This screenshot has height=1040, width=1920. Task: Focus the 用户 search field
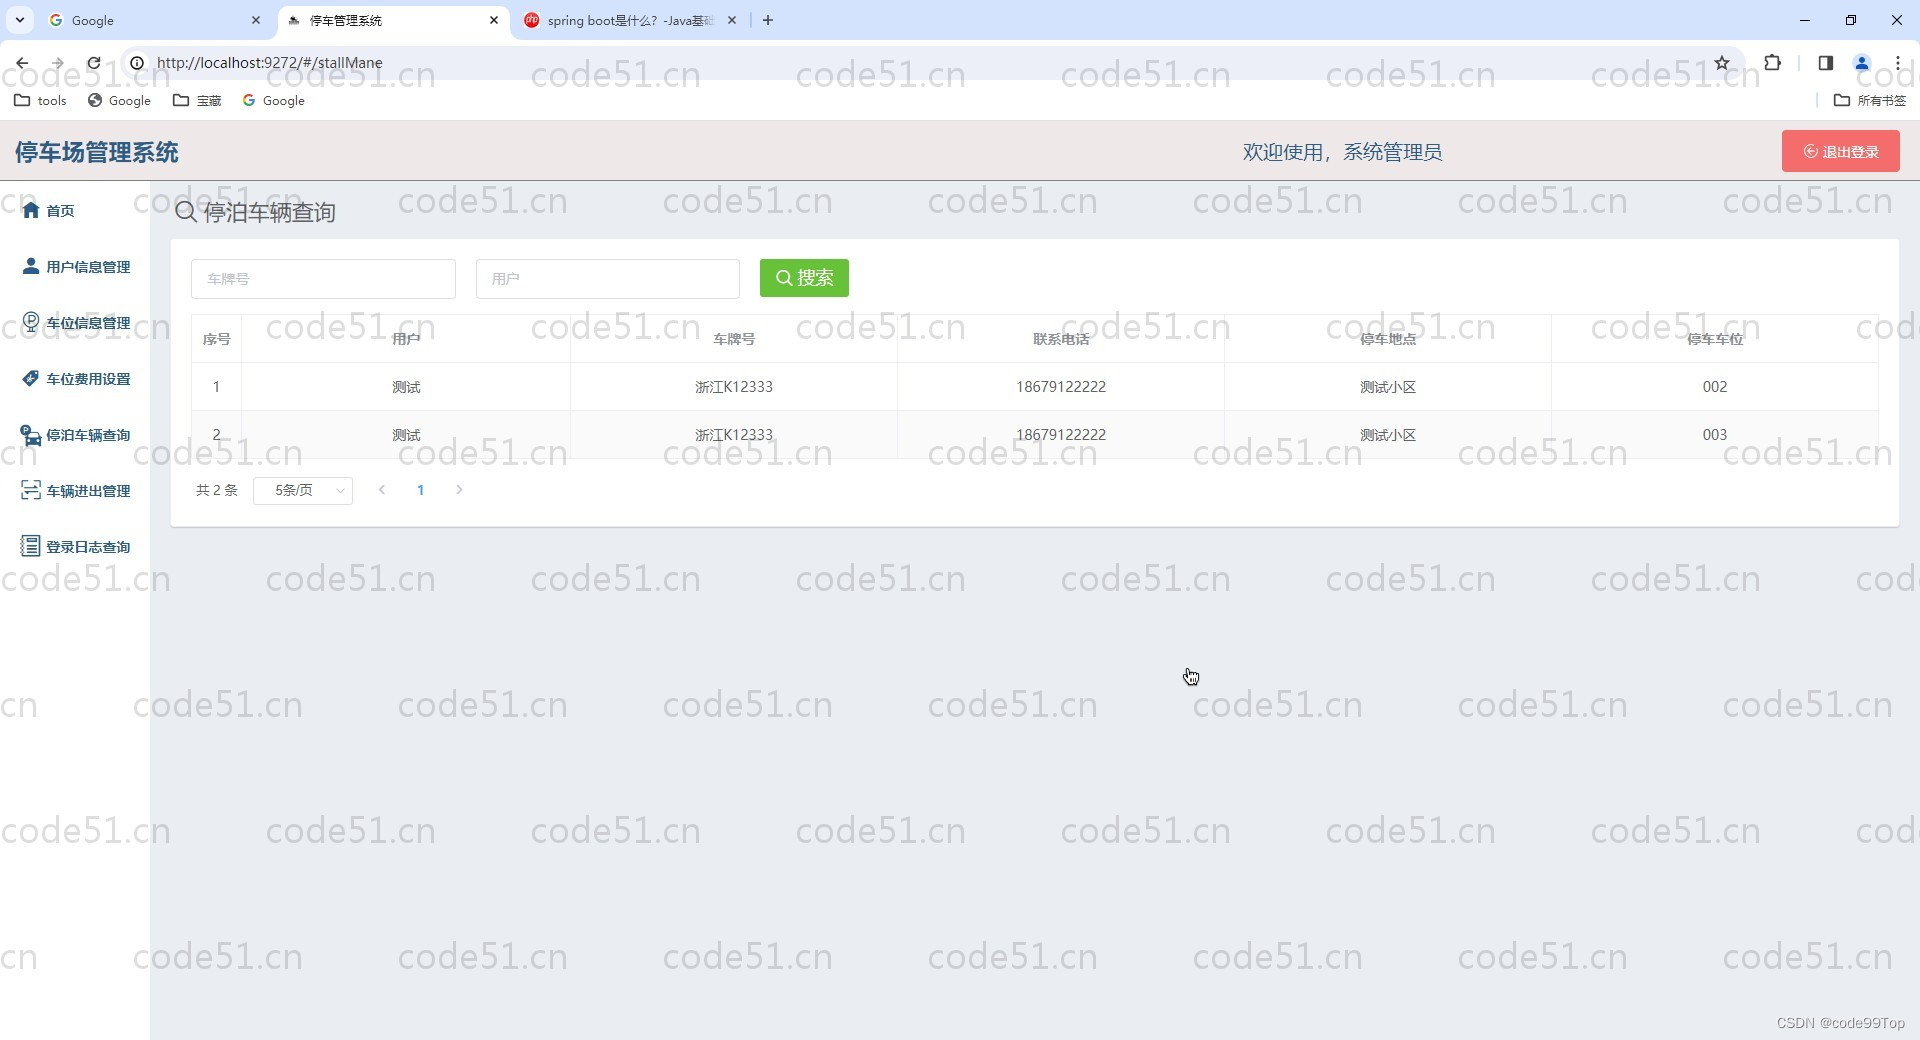tap(608, 279)
